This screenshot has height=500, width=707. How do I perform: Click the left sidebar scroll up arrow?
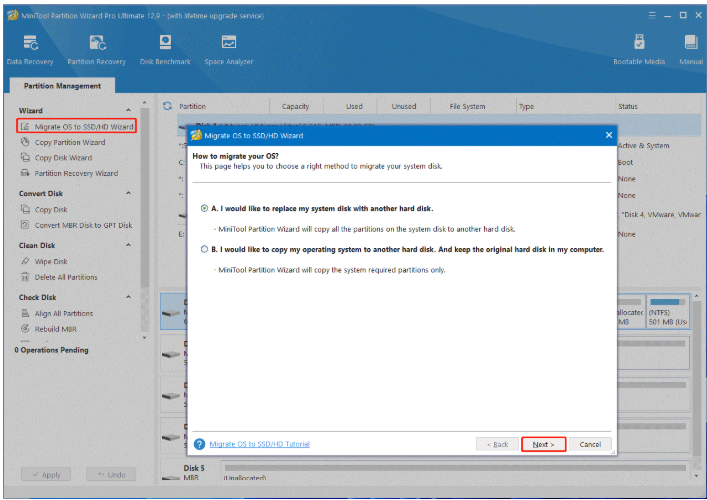145,103
